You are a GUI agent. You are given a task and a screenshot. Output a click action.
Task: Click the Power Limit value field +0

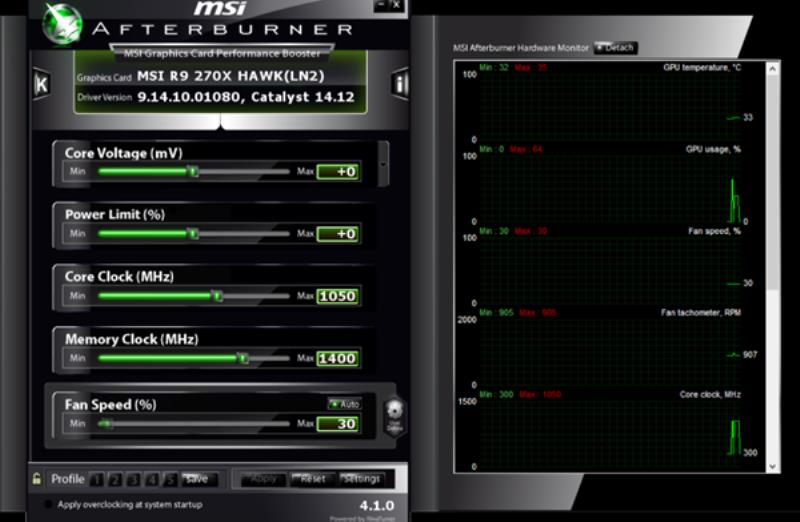338,234
